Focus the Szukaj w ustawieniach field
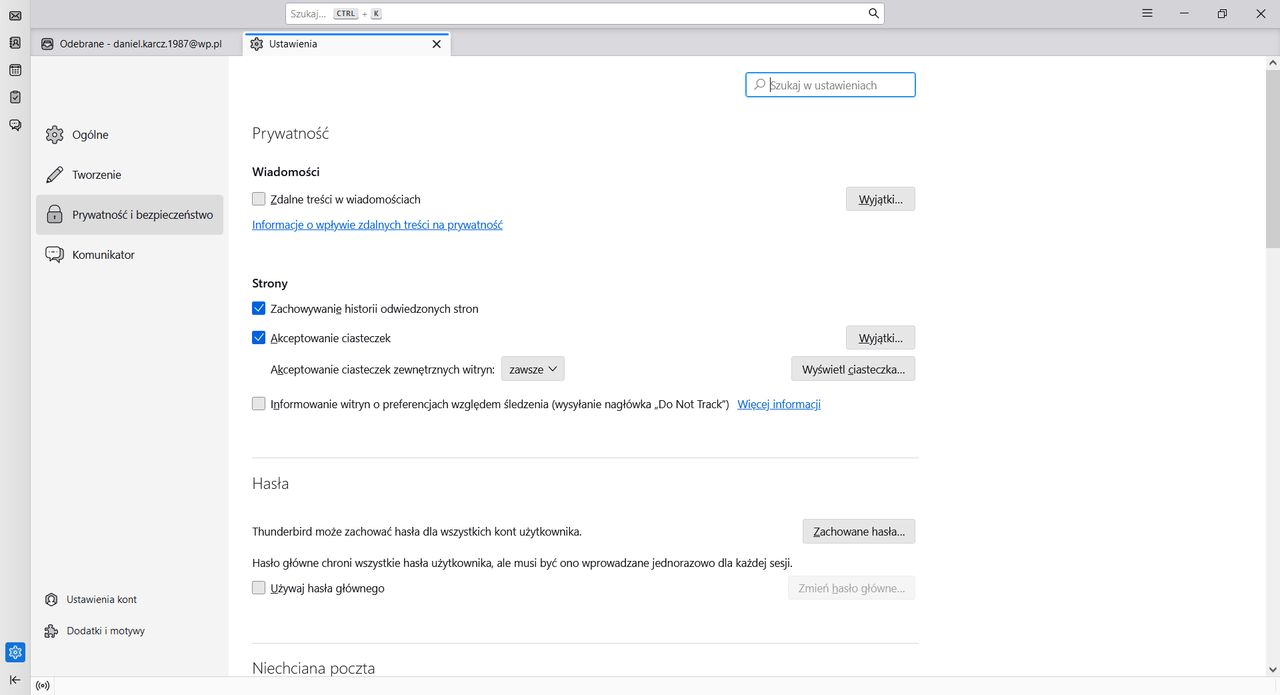This screenshot has width=1280, height=695. [830, 85]
